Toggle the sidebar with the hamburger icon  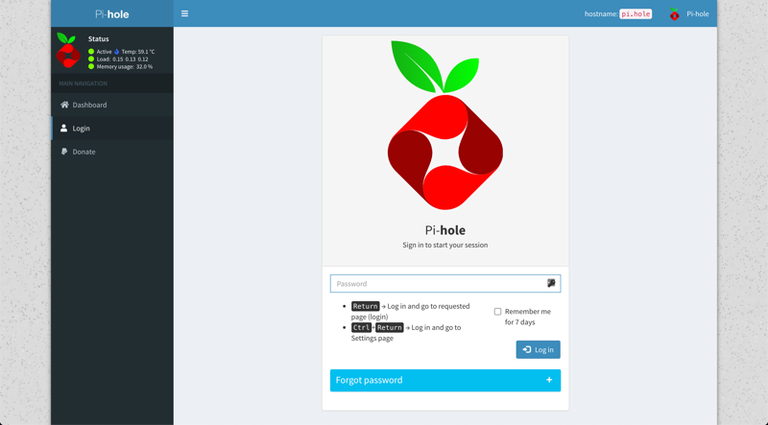click(185, 14)
